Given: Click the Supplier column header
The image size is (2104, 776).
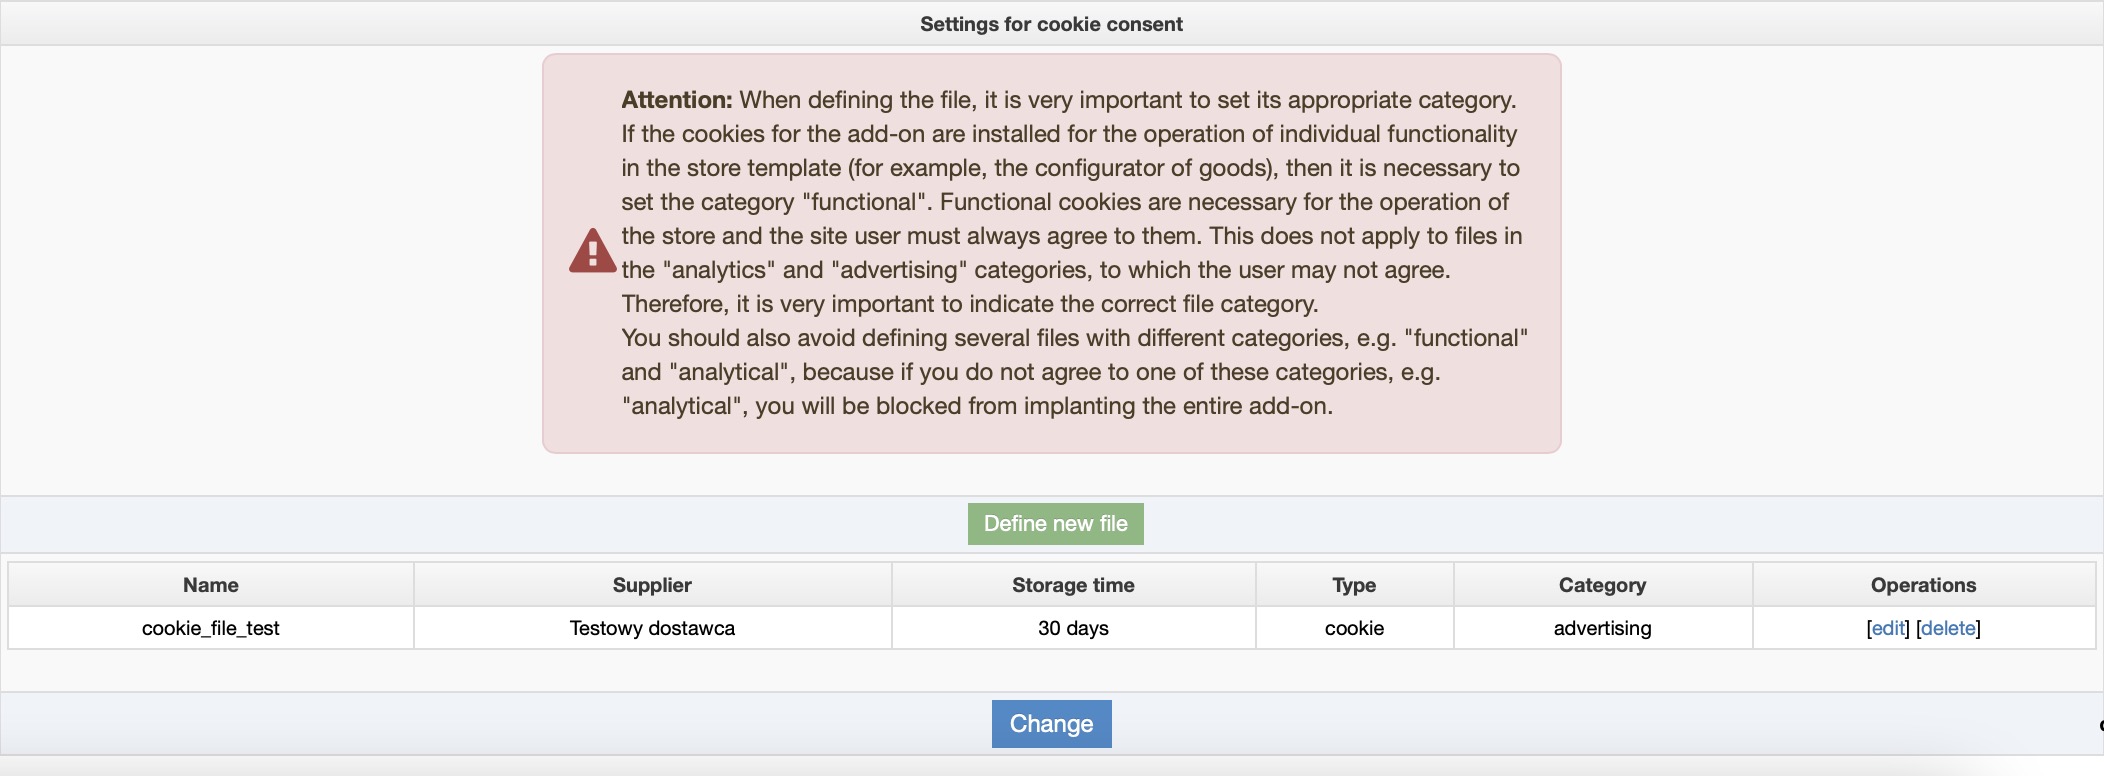Looking at the screenshot, I should tap(652, 585).
